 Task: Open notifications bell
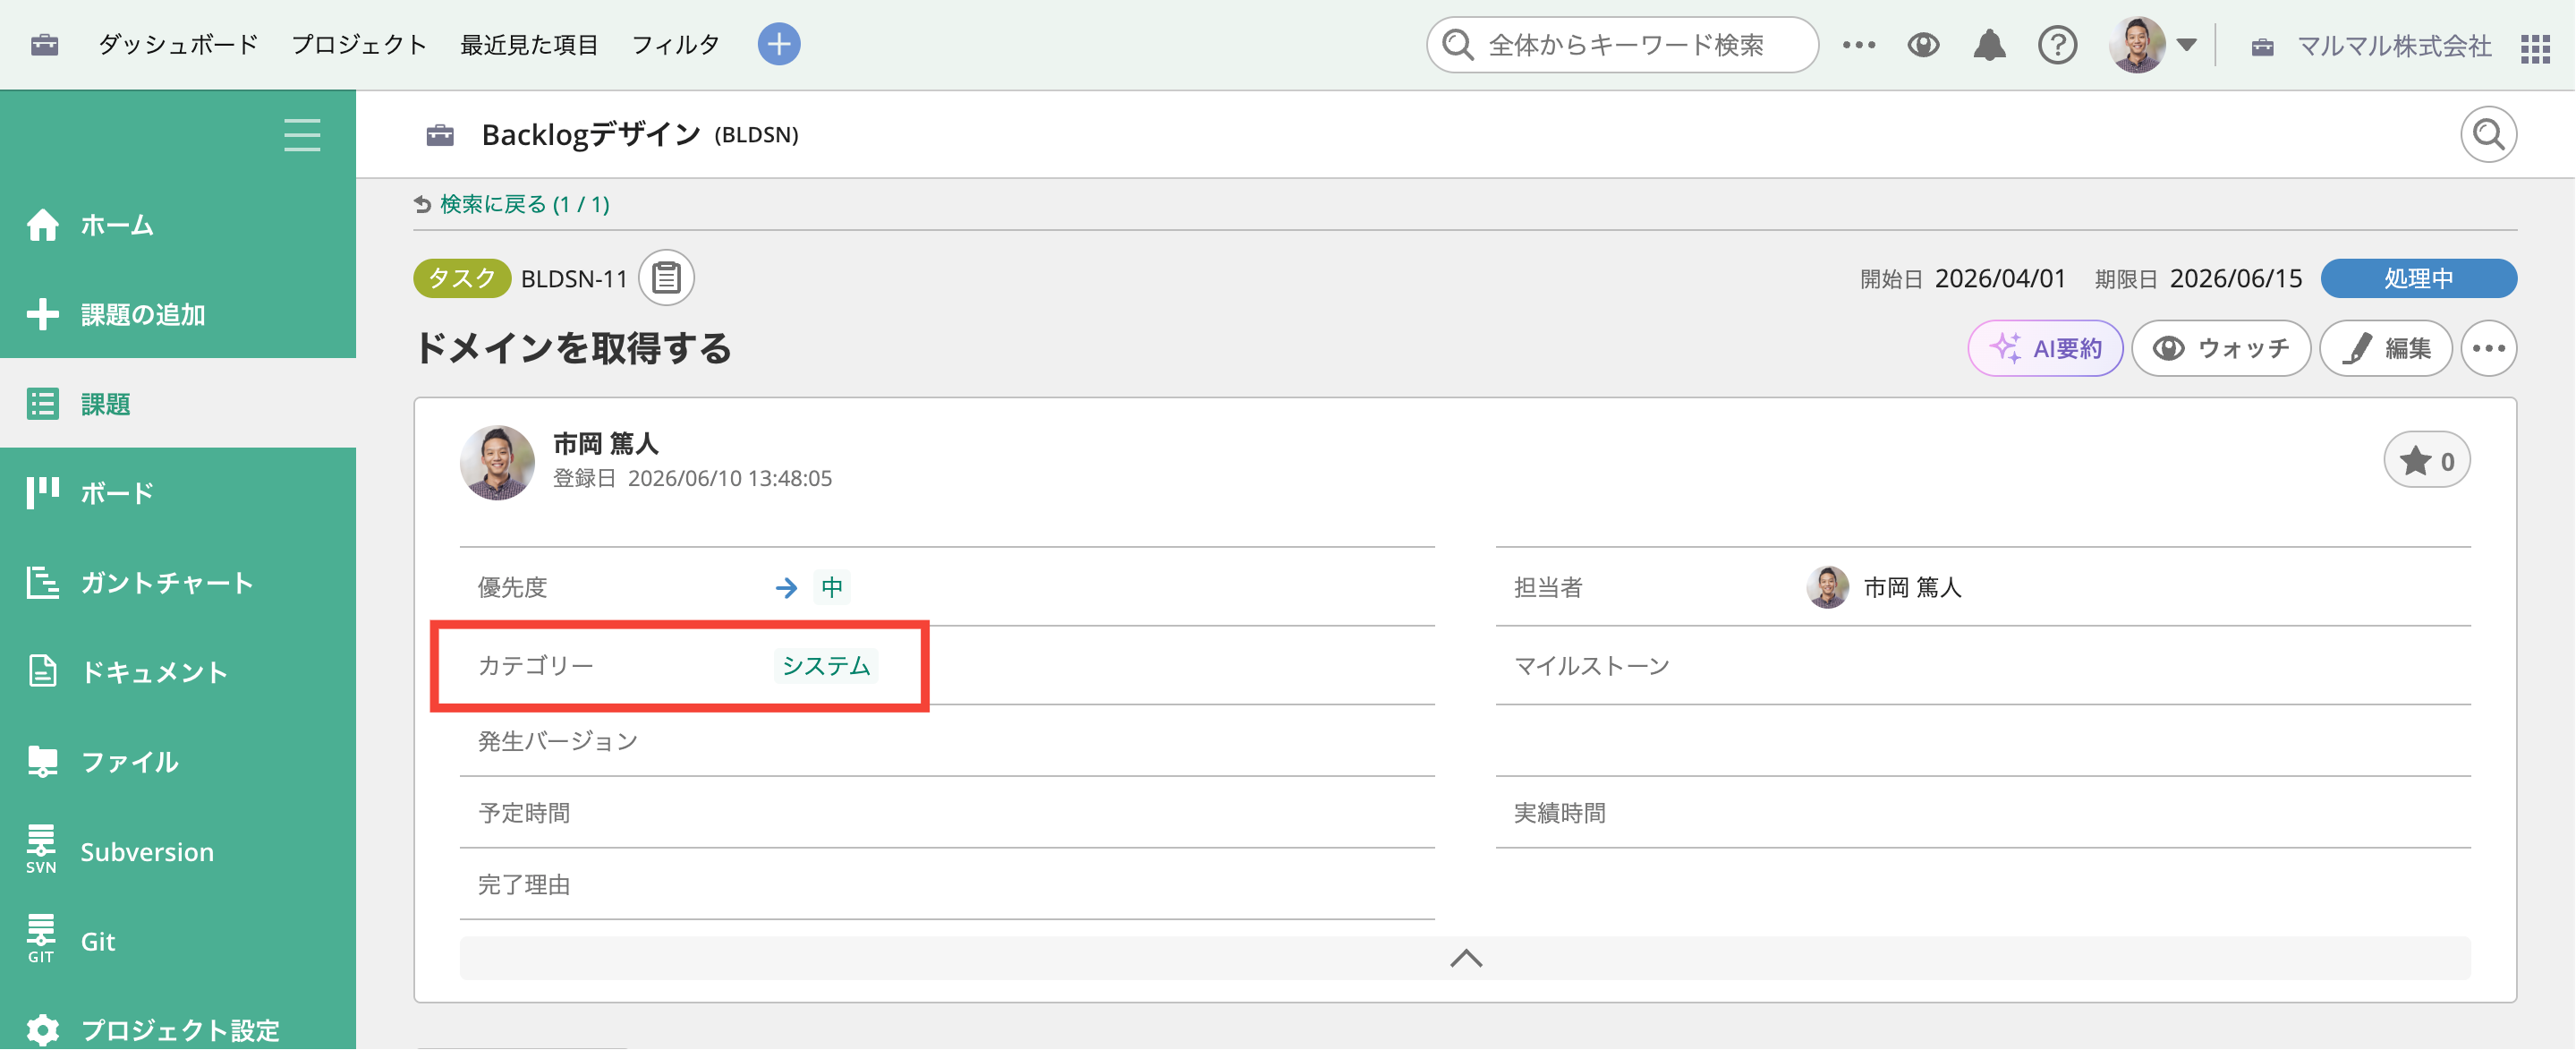(x=1989, y=45)
